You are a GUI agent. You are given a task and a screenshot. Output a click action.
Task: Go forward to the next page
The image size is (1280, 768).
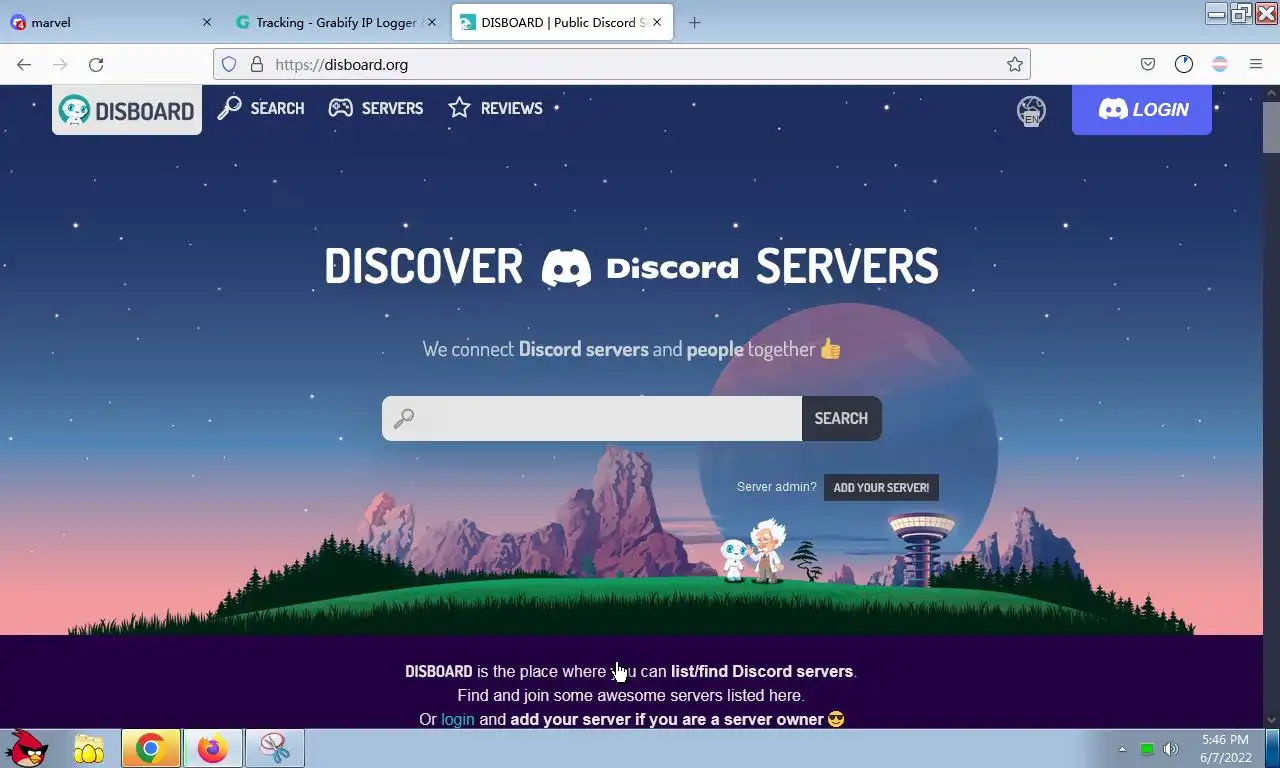(x=60, y=64)
